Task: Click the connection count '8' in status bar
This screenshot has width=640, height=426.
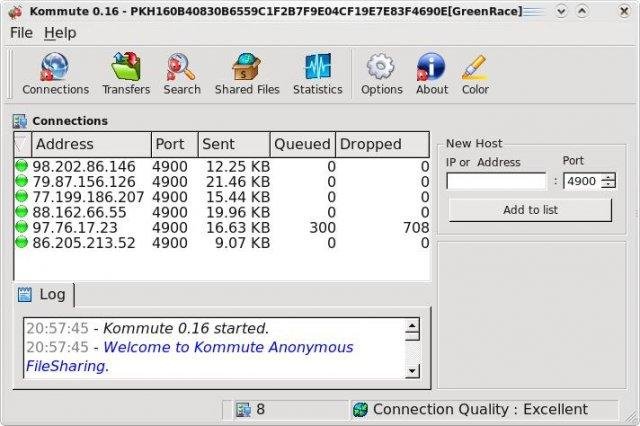Action: coord(260,409)
